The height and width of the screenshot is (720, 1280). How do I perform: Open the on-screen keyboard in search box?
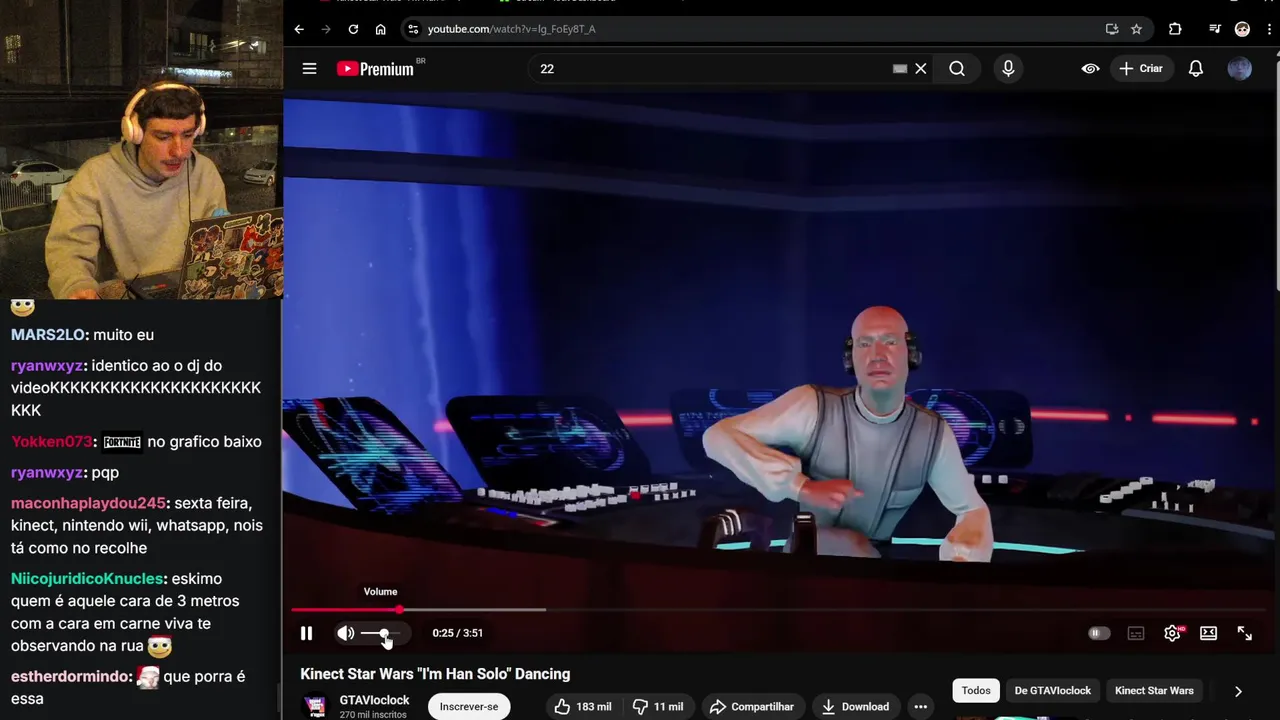click(x=900, y=68)
